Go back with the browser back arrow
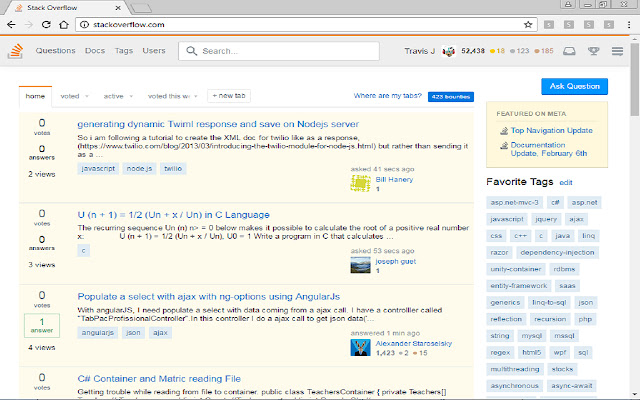640x400 pixels. coord(11,24)
